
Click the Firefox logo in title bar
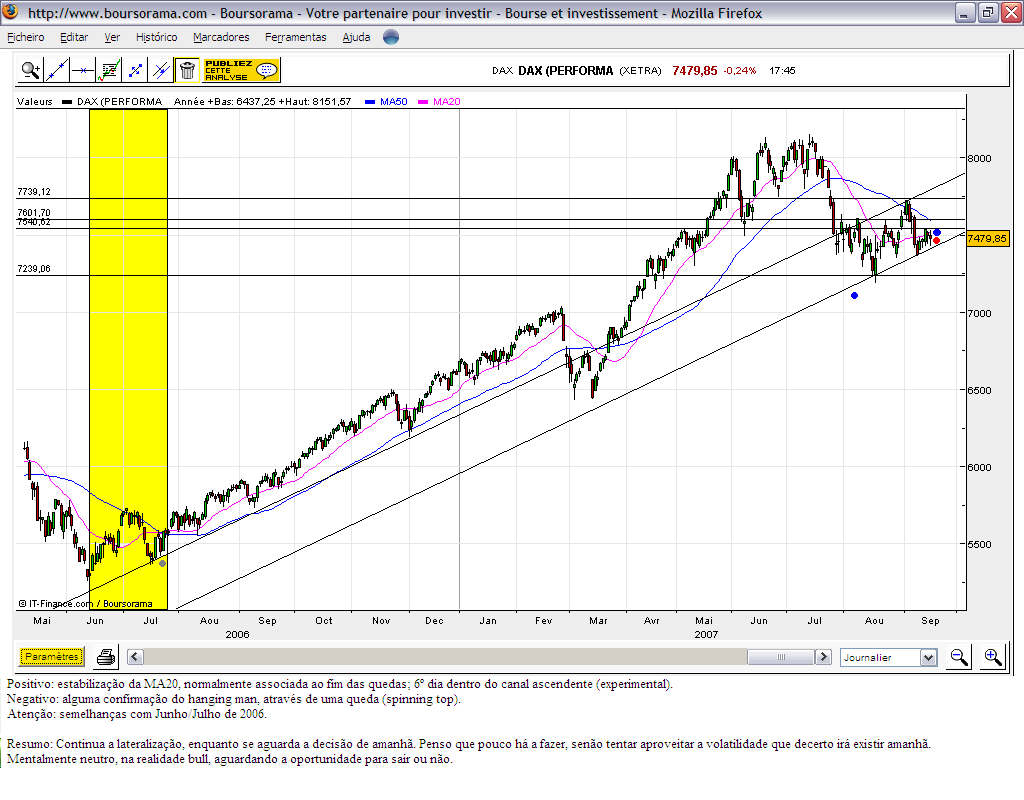10,12
